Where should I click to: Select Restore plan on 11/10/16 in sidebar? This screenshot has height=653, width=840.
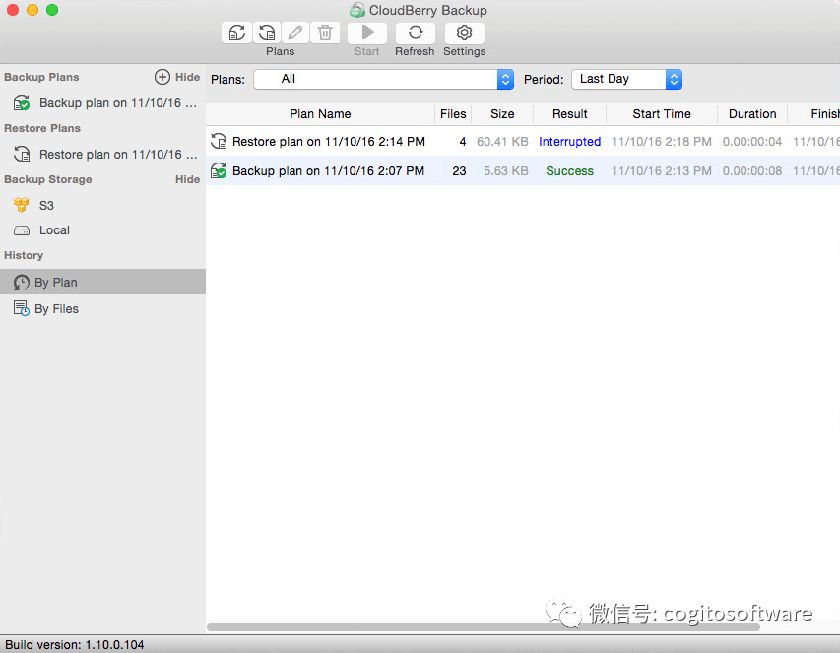click(103, 154)
